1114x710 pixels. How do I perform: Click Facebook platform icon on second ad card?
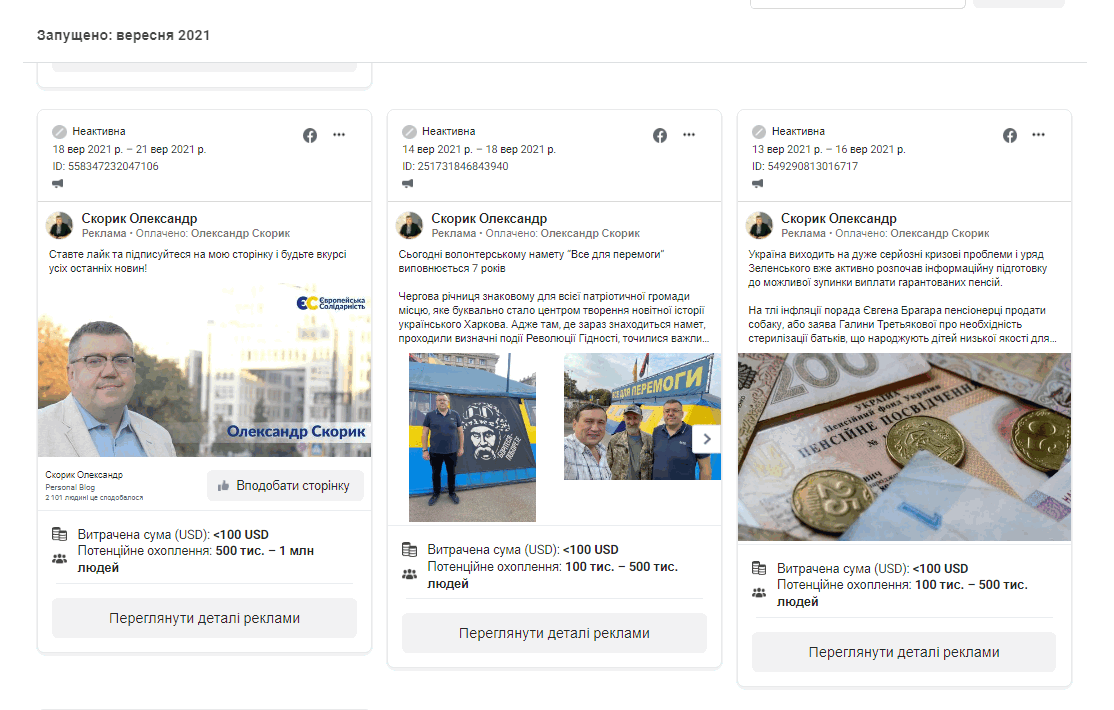click(660, 135)
